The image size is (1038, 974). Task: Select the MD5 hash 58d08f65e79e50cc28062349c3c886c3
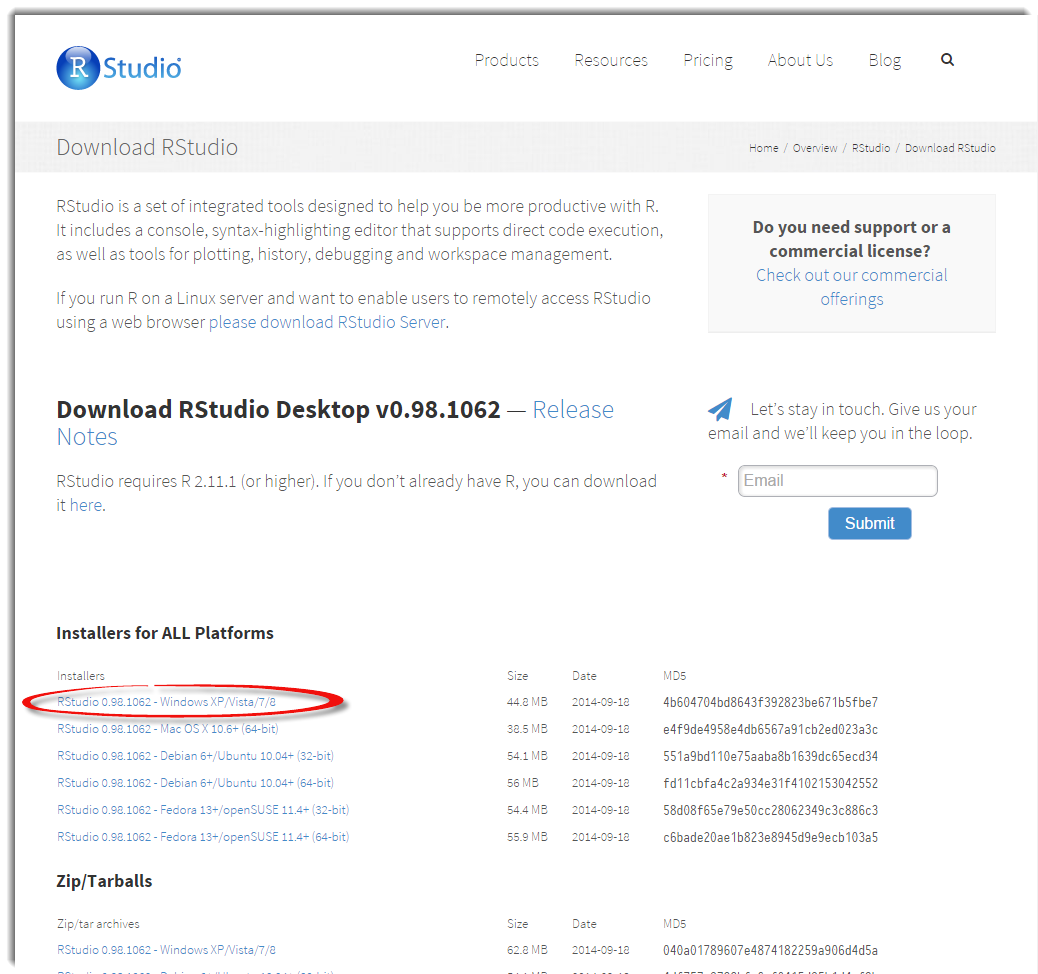(771, 811)
